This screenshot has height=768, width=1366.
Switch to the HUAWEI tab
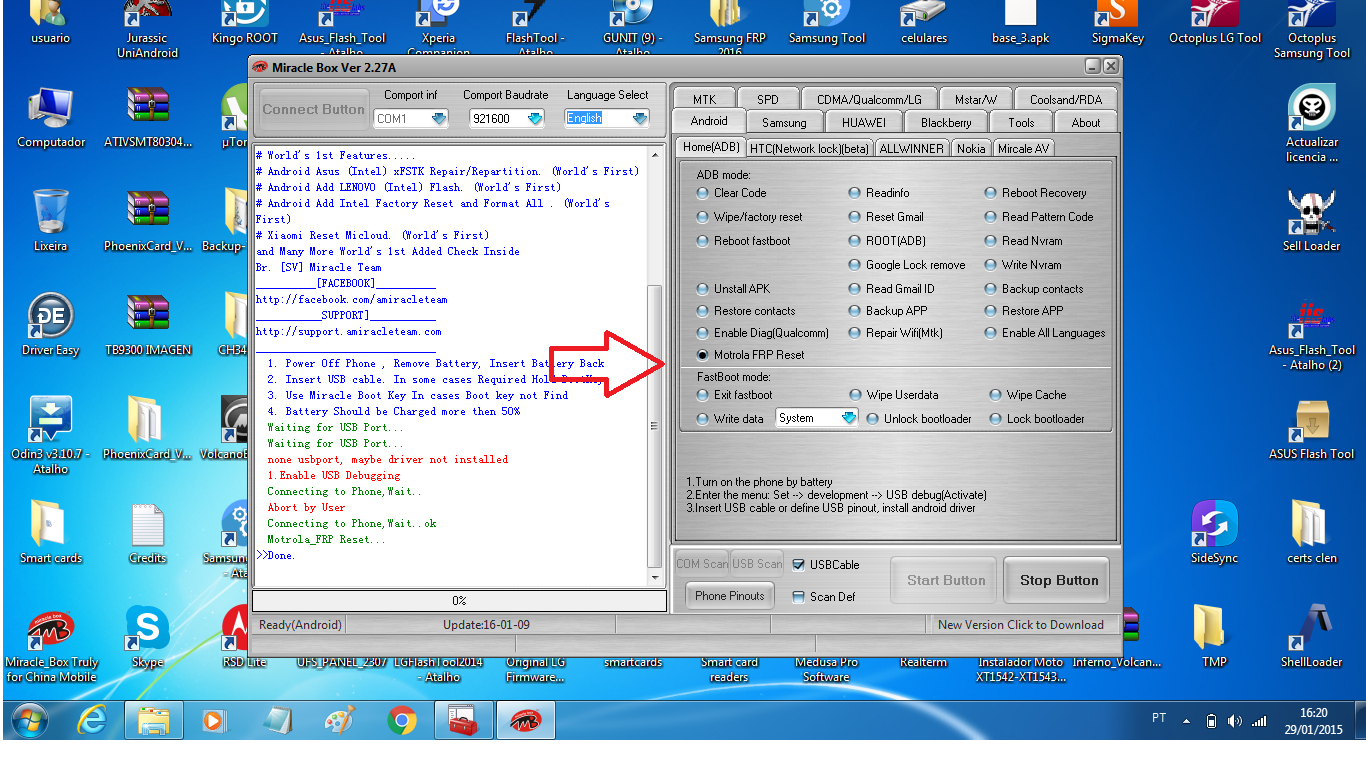pyautogui.click(x=863, y=122)
